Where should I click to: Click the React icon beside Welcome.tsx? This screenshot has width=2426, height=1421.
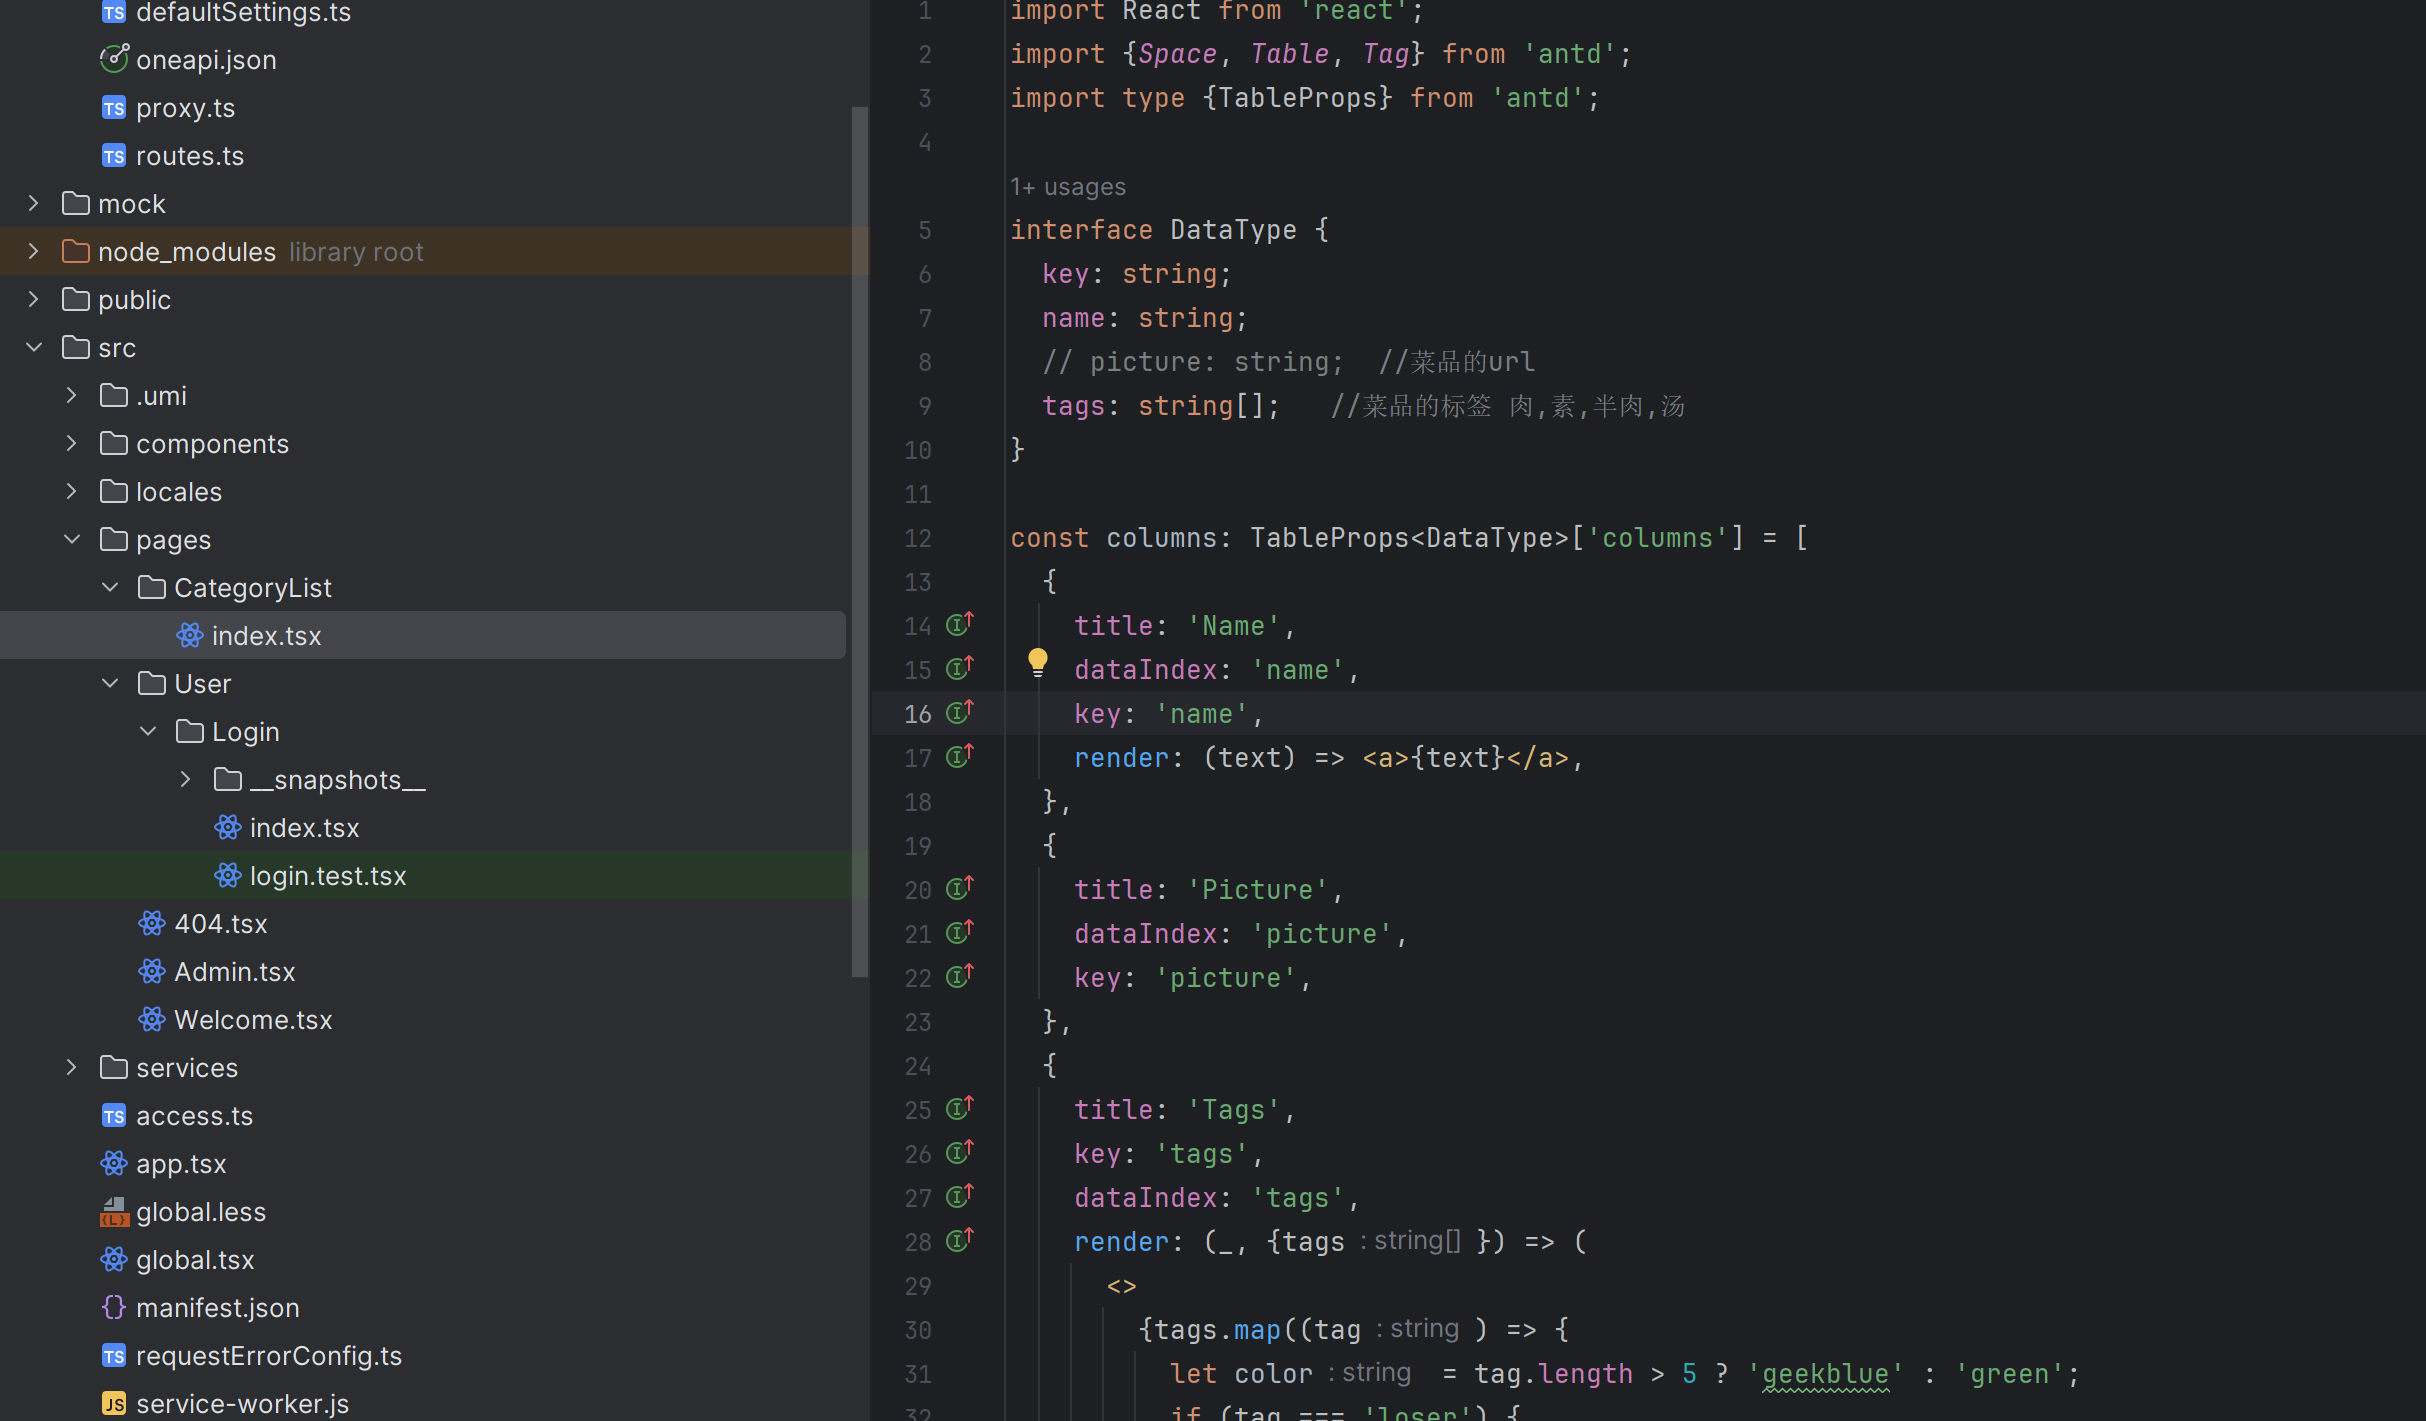pos(152,1020)
